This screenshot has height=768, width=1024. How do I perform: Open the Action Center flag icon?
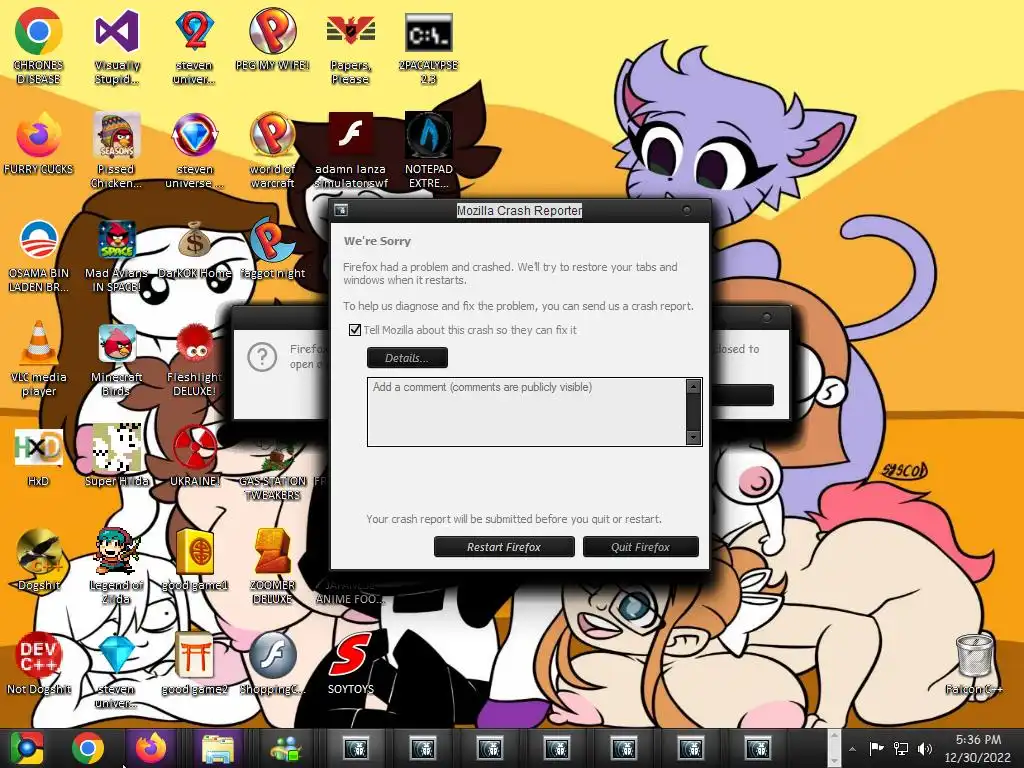coord(876,748)
